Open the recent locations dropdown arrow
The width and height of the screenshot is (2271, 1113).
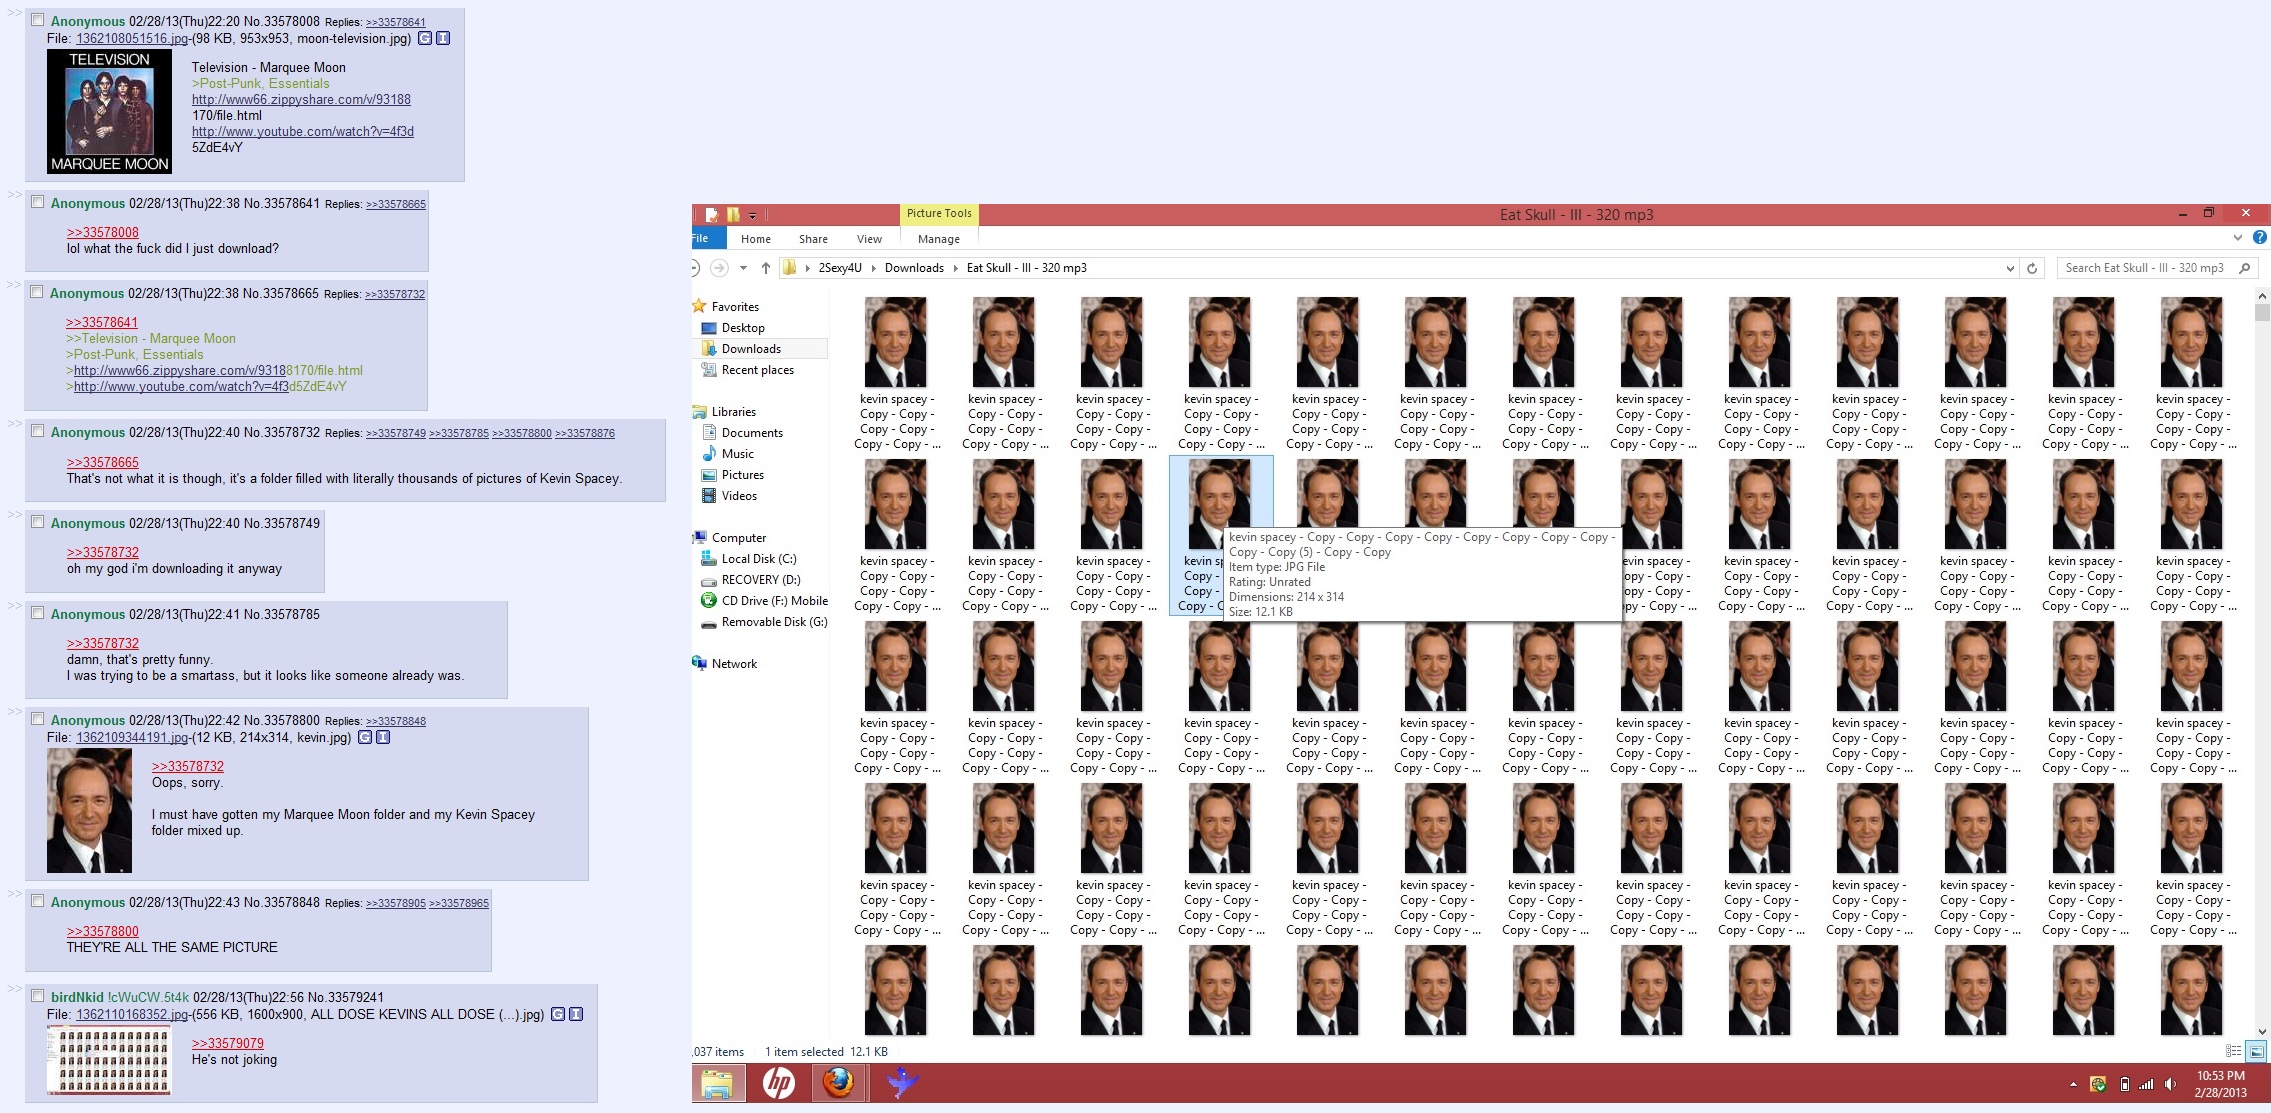coord(743,268)
